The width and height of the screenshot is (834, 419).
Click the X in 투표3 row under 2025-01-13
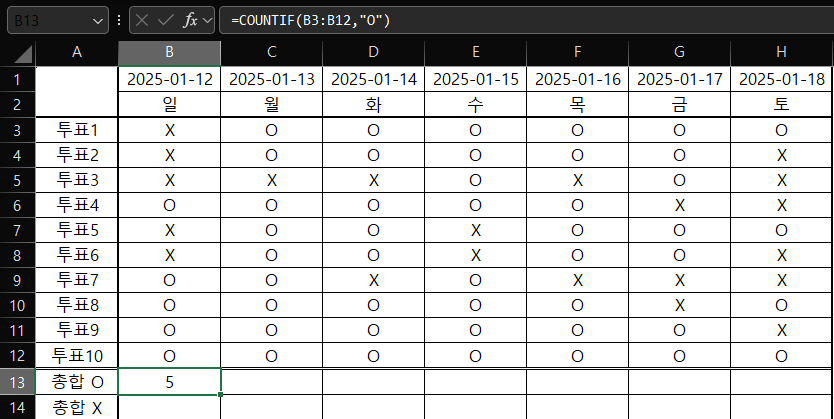(271, 180)
